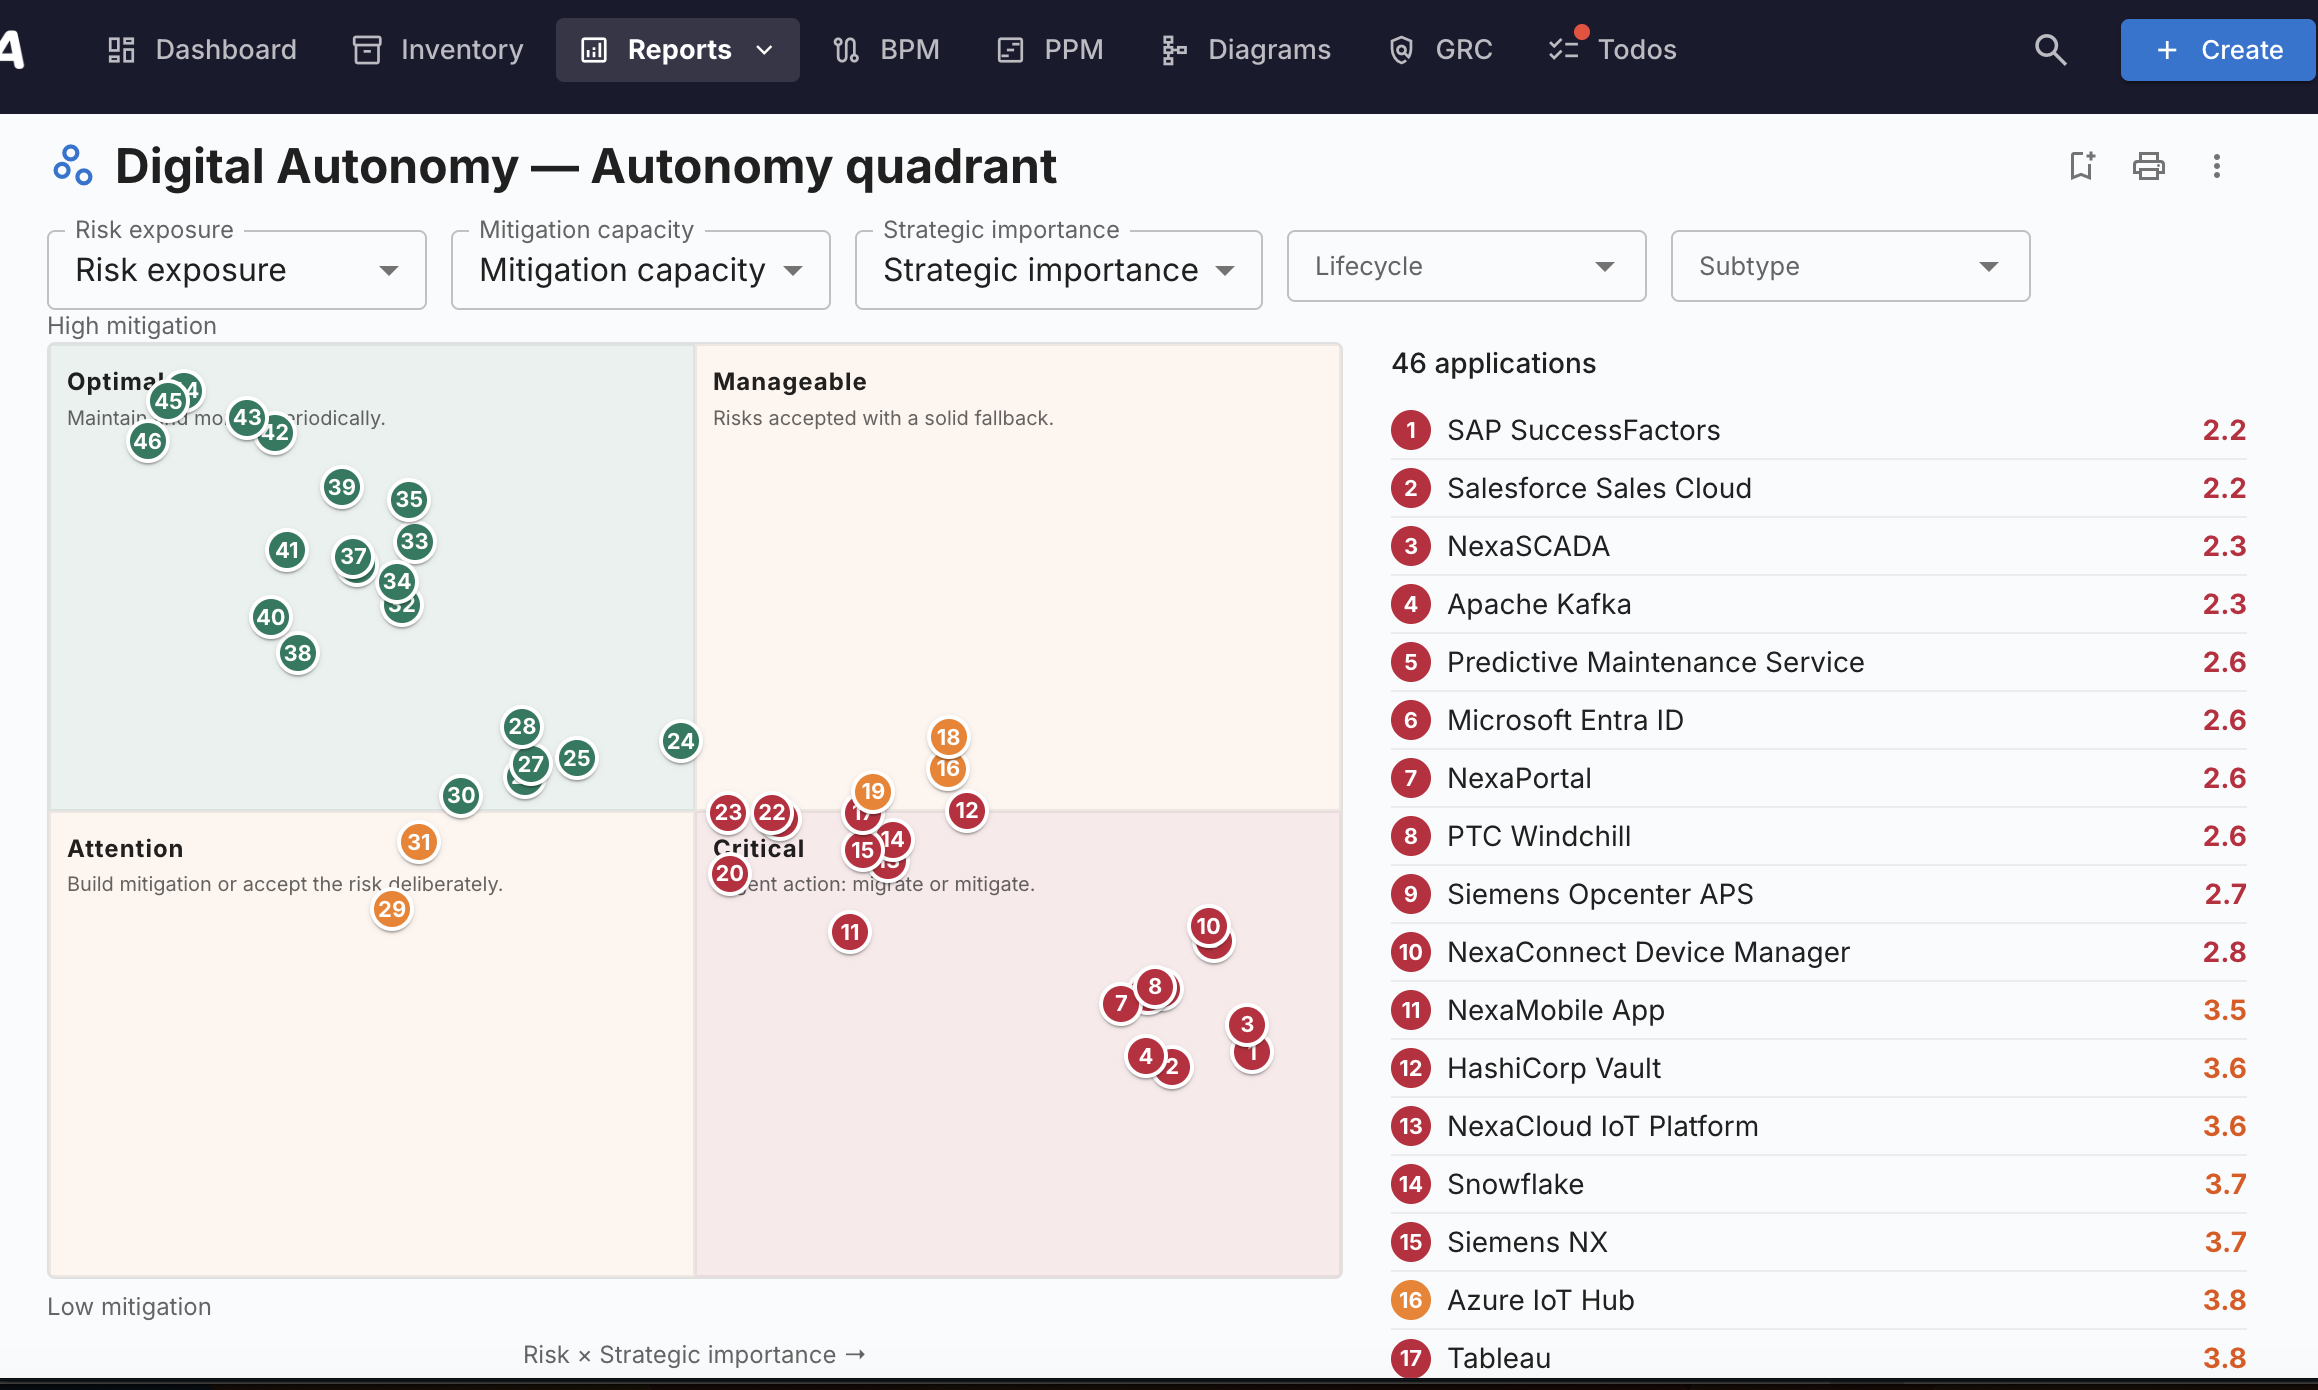Open Salesforce Sales Cloud entry
2318x1390 pixels.
pyautogui.click(x=1818, y=488)
